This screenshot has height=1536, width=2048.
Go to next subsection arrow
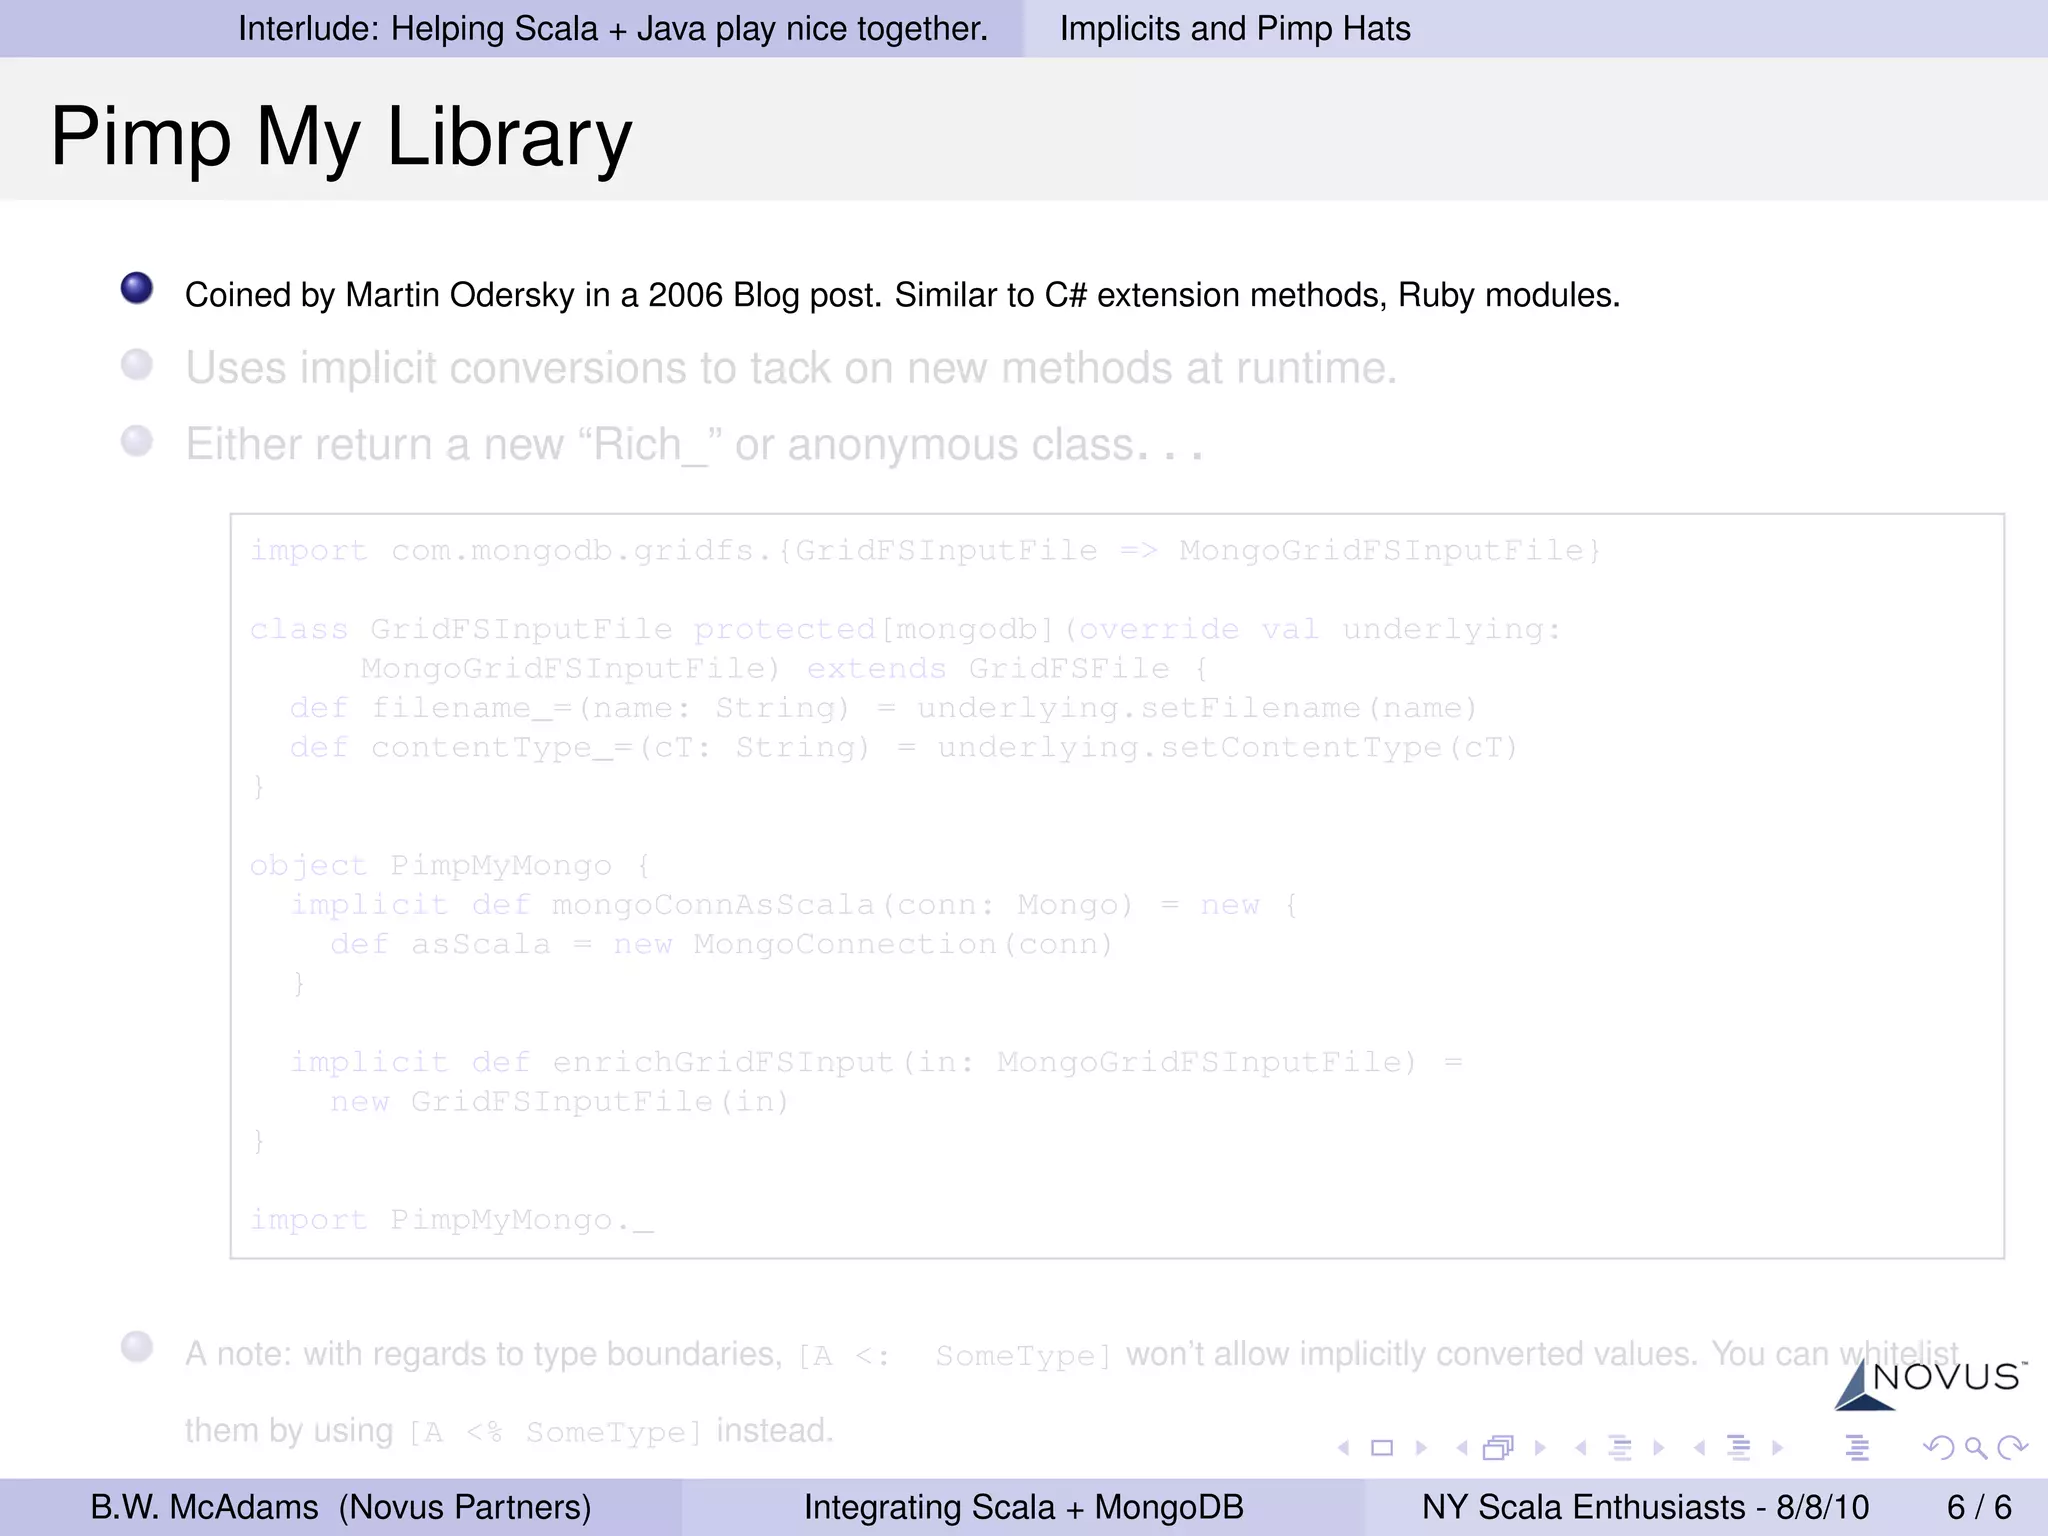coord(1659,1447)
